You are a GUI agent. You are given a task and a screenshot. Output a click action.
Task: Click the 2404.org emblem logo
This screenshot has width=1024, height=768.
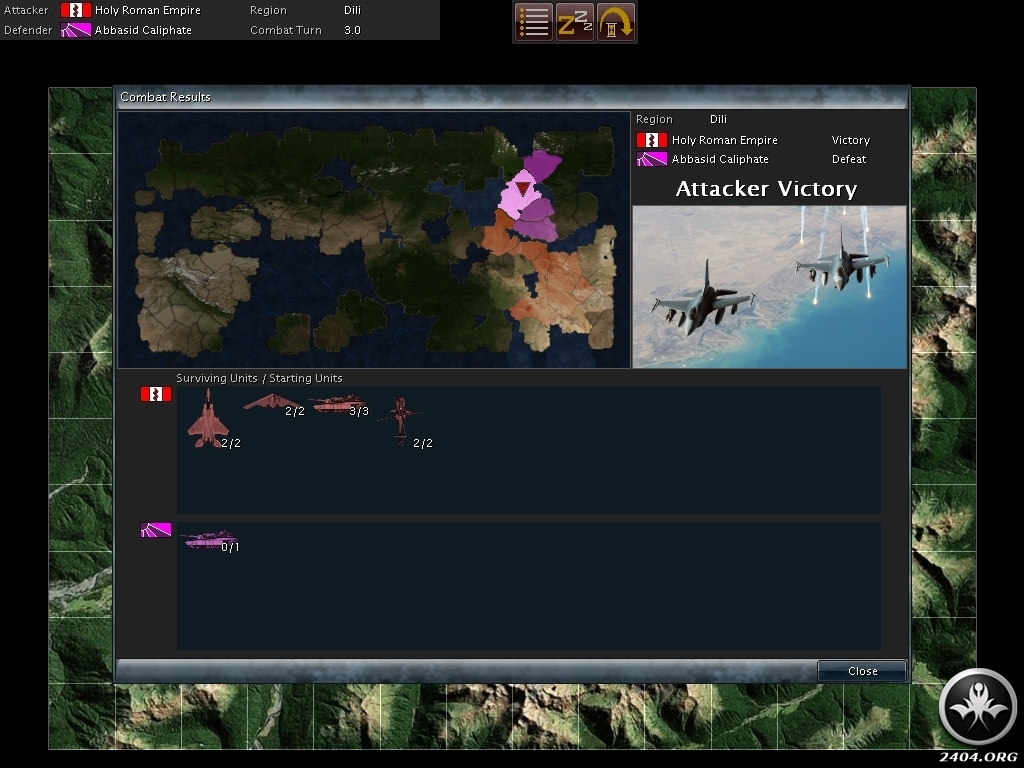tap(978, 708)
